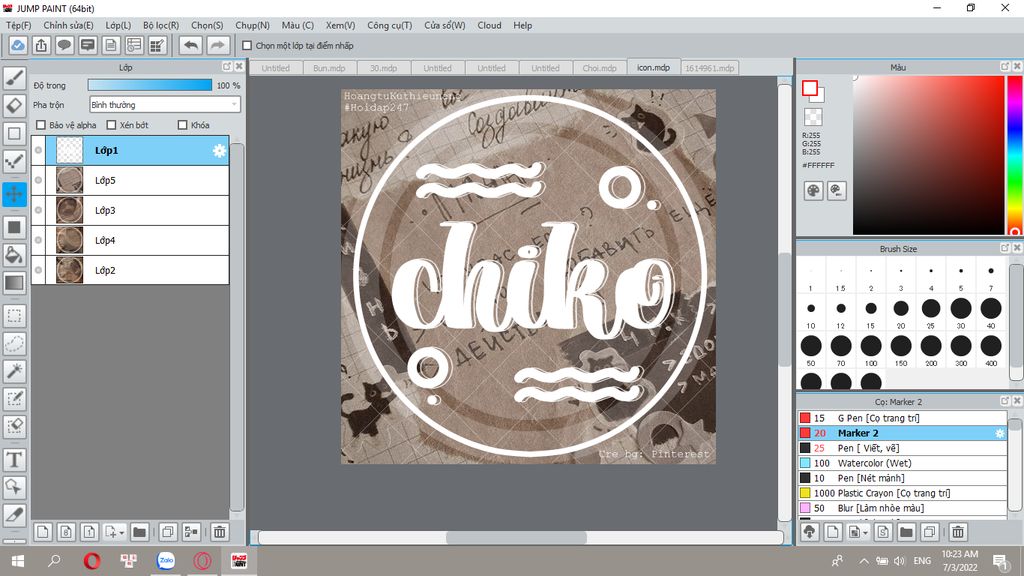
Task: Select the Selection Pen tool
Action: 14,399
